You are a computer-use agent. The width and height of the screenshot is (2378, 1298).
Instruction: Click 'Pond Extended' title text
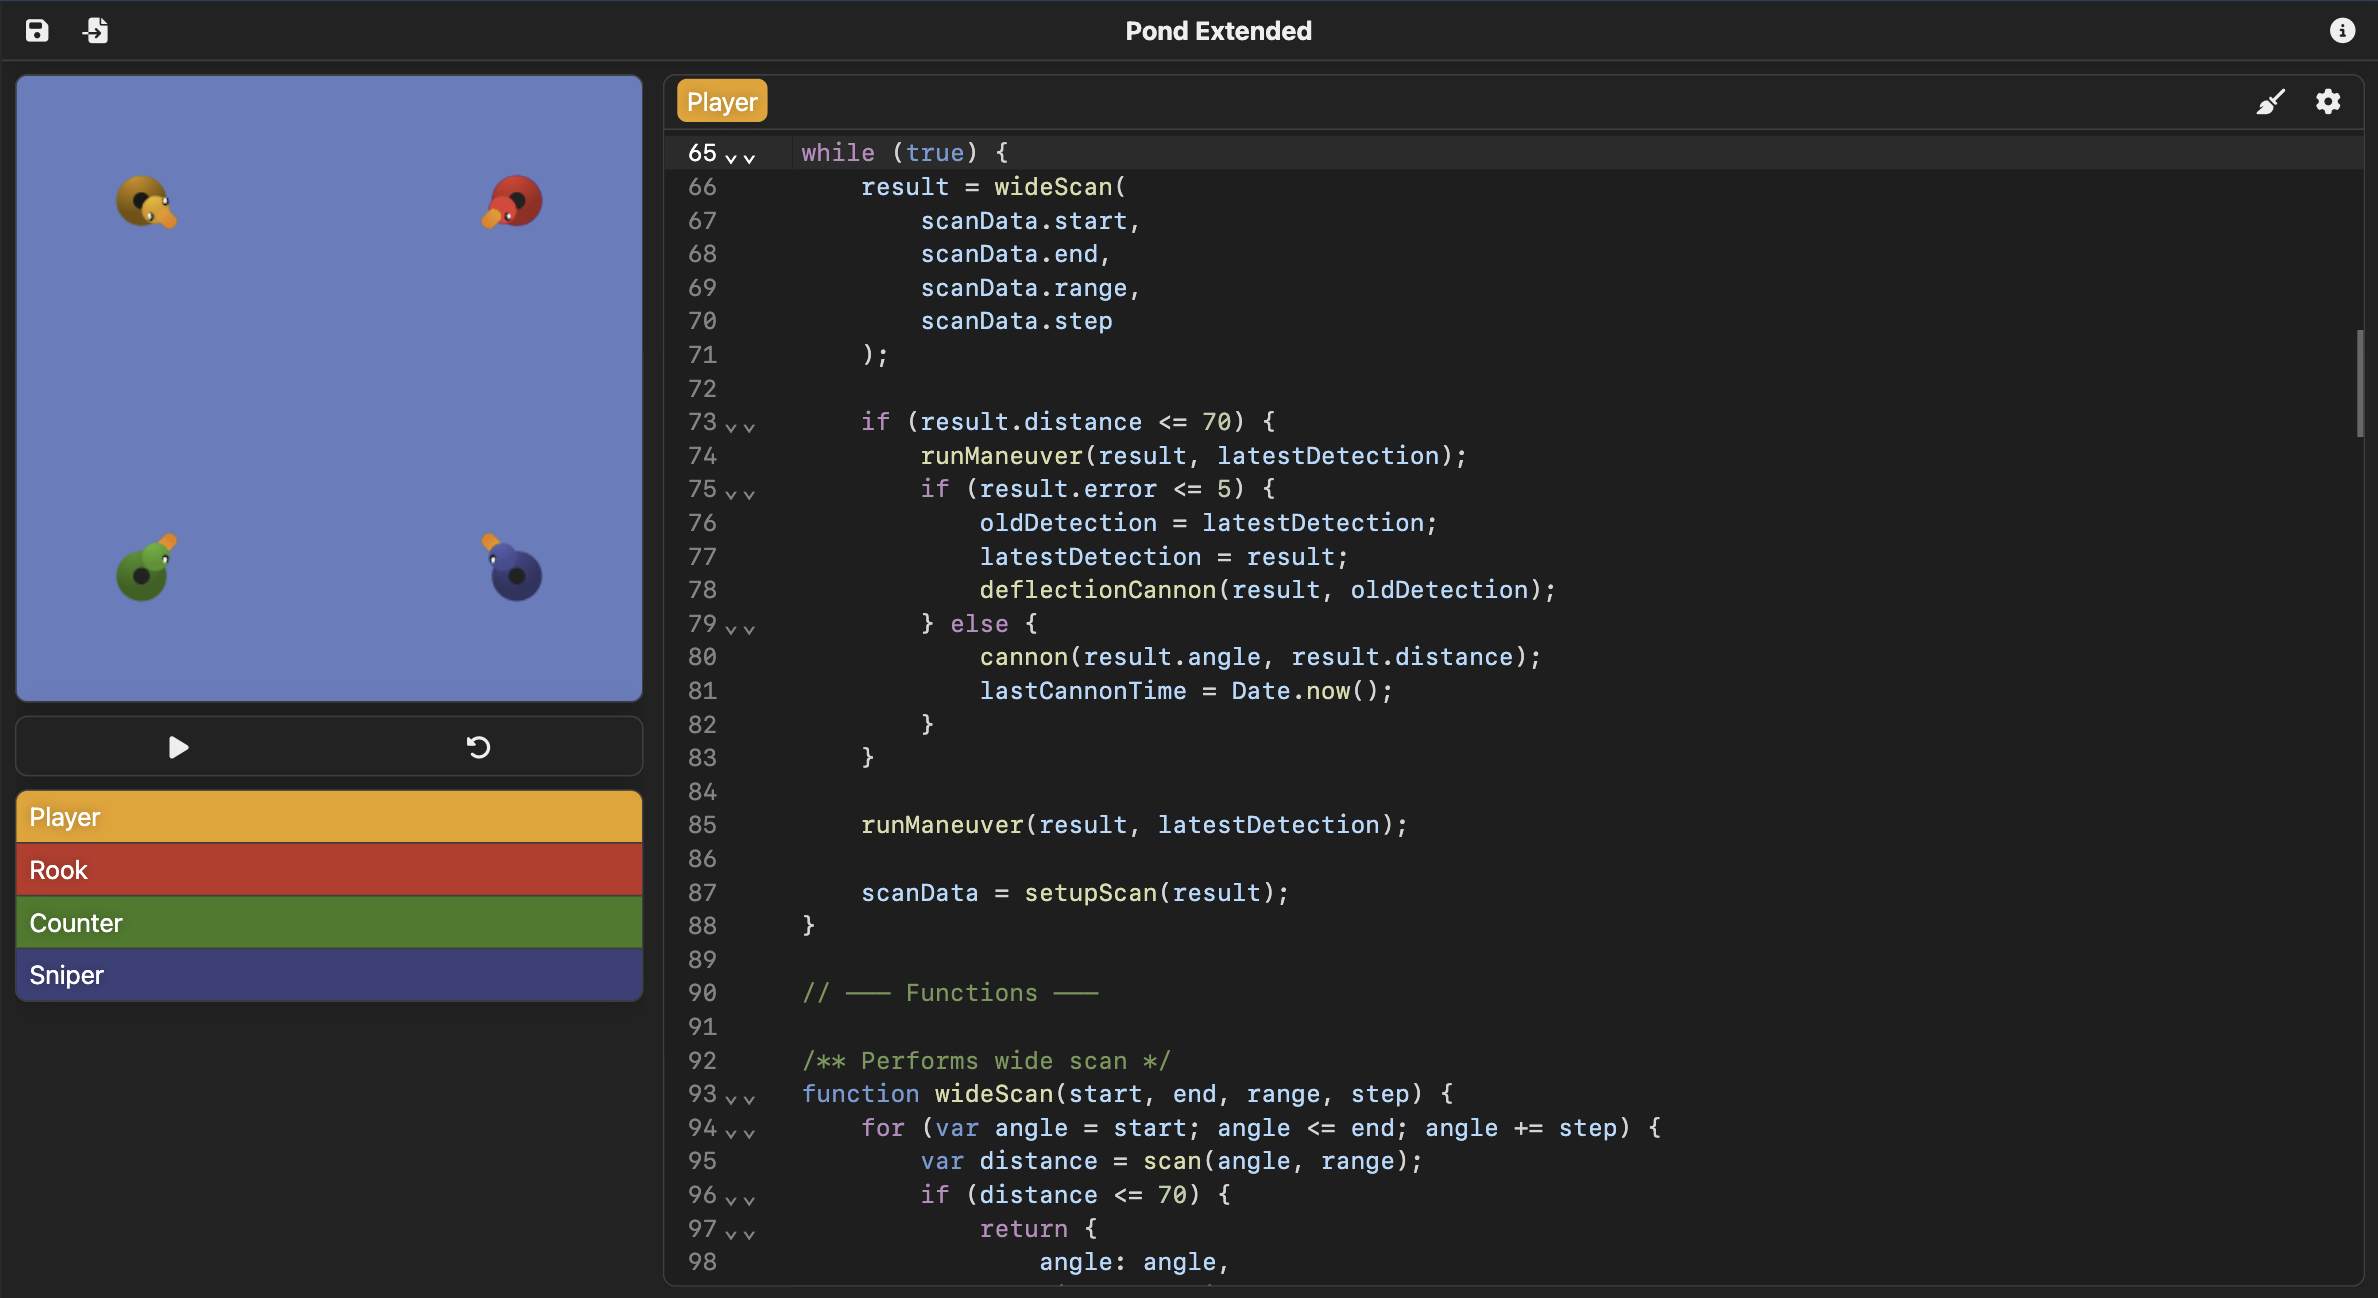click(x=1218, y=31)
